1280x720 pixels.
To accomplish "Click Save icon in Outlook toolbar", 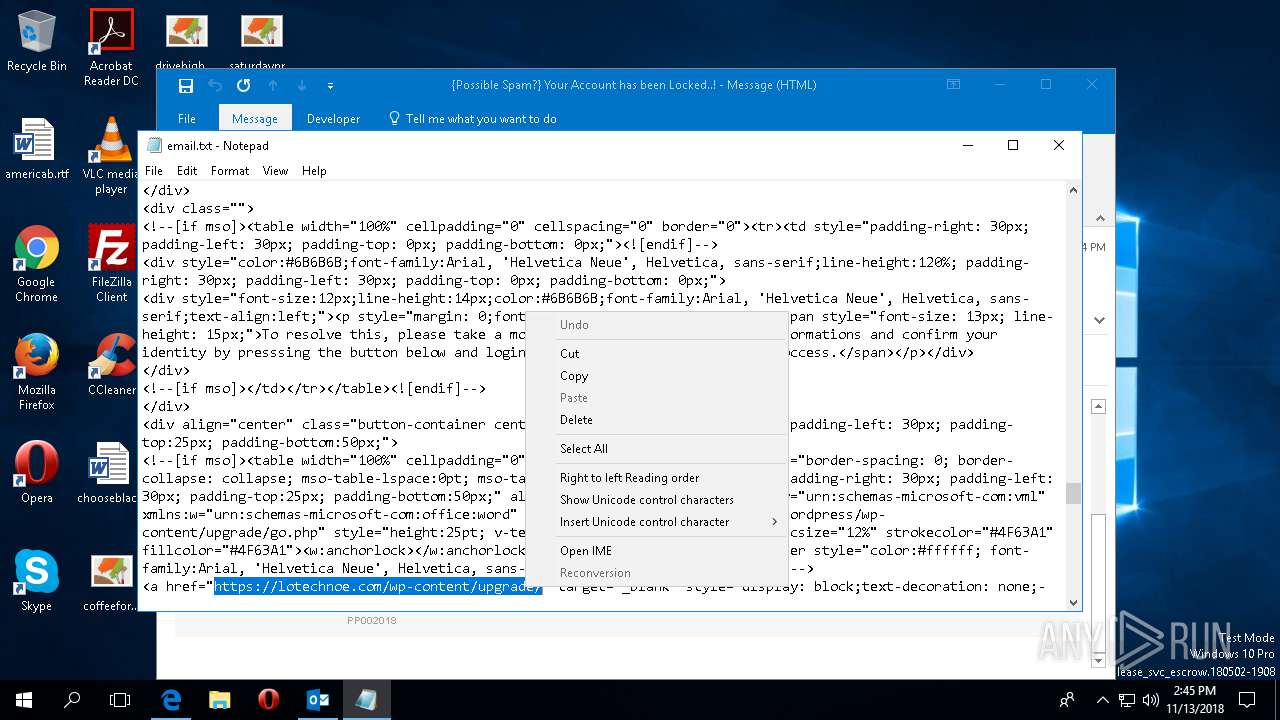I will pos(186,86).
